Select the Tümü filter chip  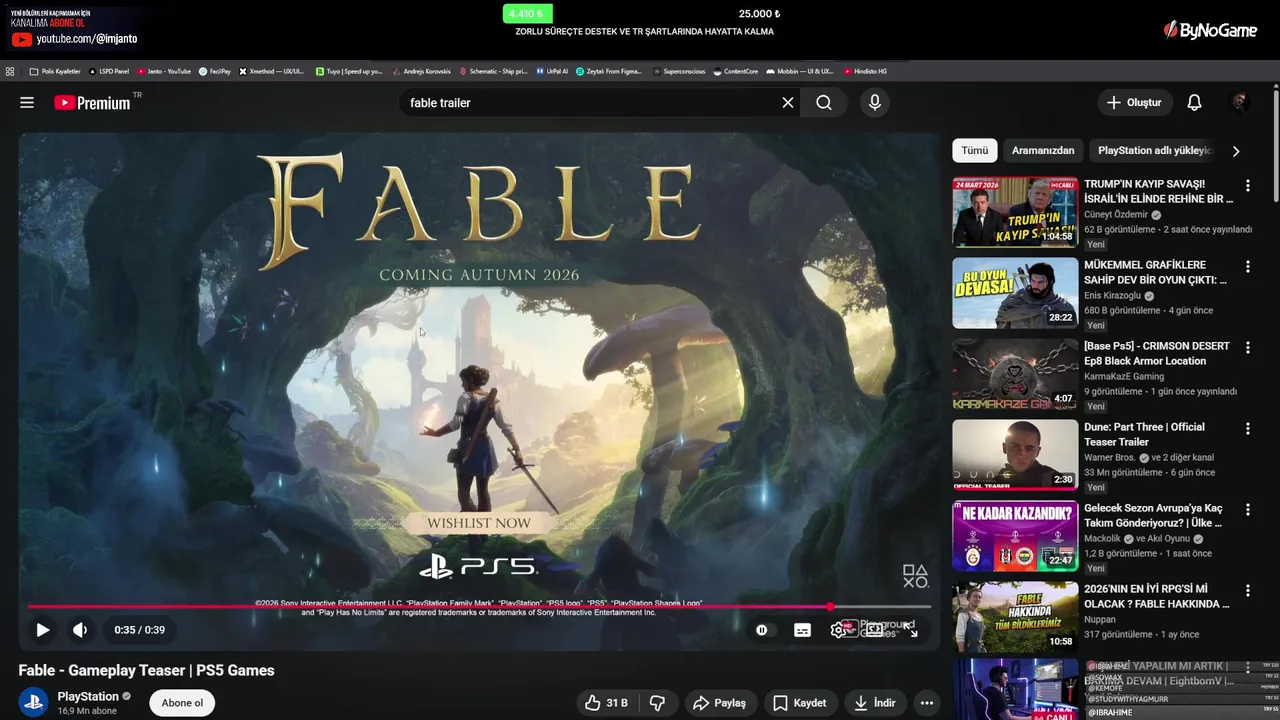tap(974, 151)
